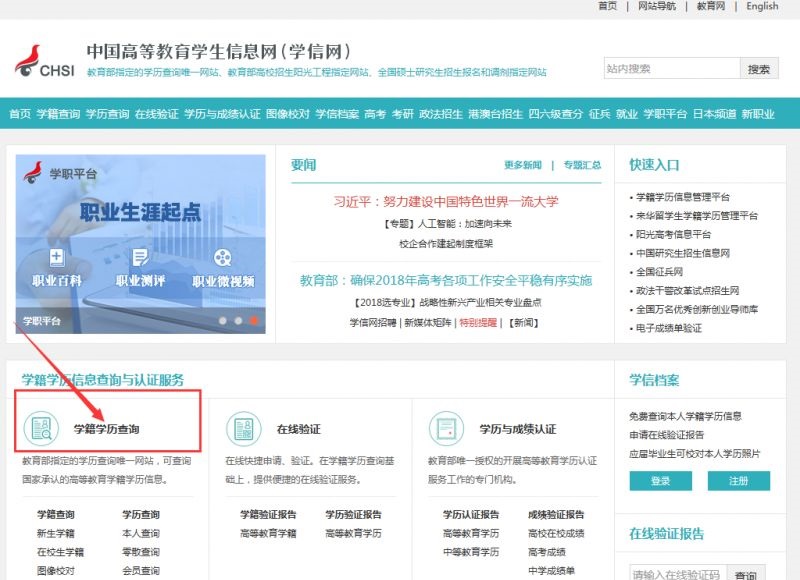Open 阳光高考信息平台 quick link
800x580 pixels.
tap(673, 234)
